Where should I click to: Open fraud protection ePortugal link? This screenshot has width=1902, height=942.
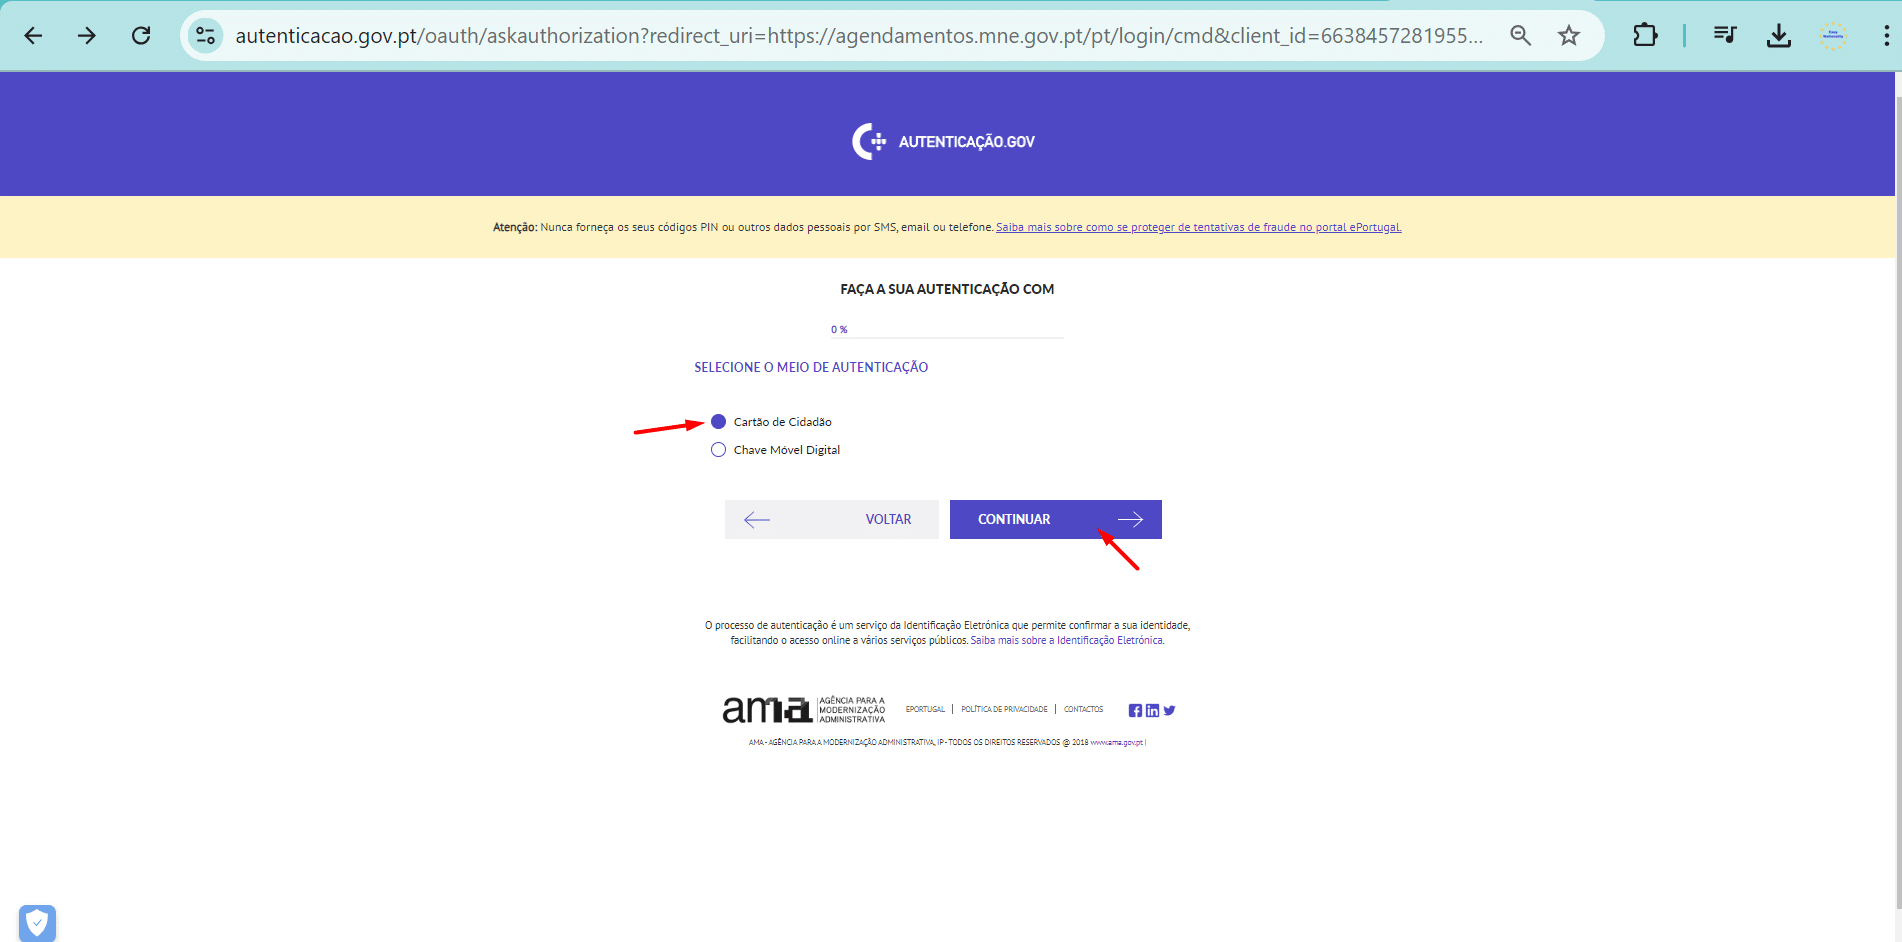(1198, 227)
